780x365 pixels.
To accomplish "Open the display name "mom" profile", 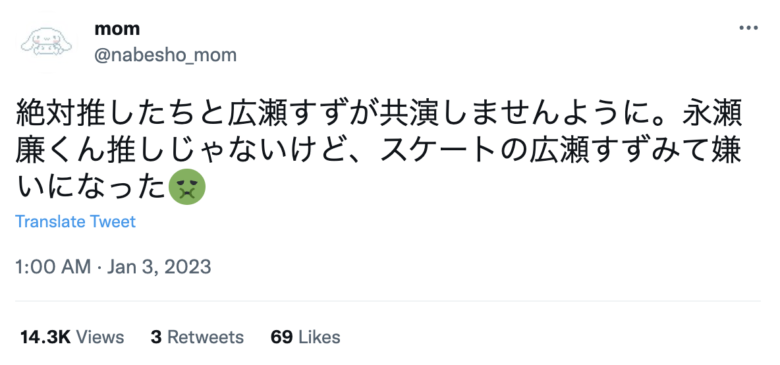I will [117, 29].
